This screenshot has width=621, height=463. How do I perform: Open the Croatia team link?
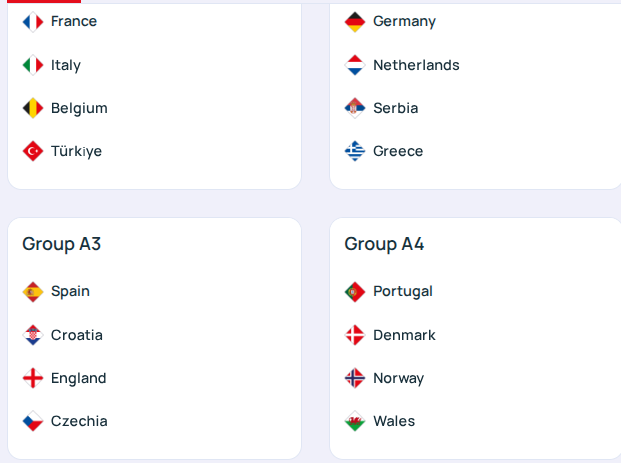point(76,335)
